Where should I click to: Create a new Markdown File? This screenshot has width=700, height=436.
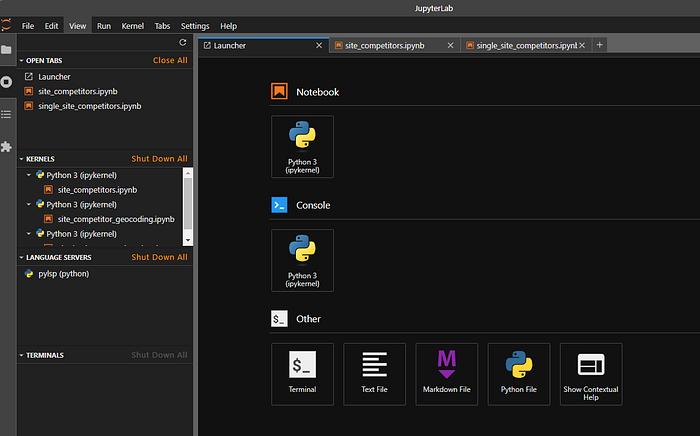tap(446, 374)
